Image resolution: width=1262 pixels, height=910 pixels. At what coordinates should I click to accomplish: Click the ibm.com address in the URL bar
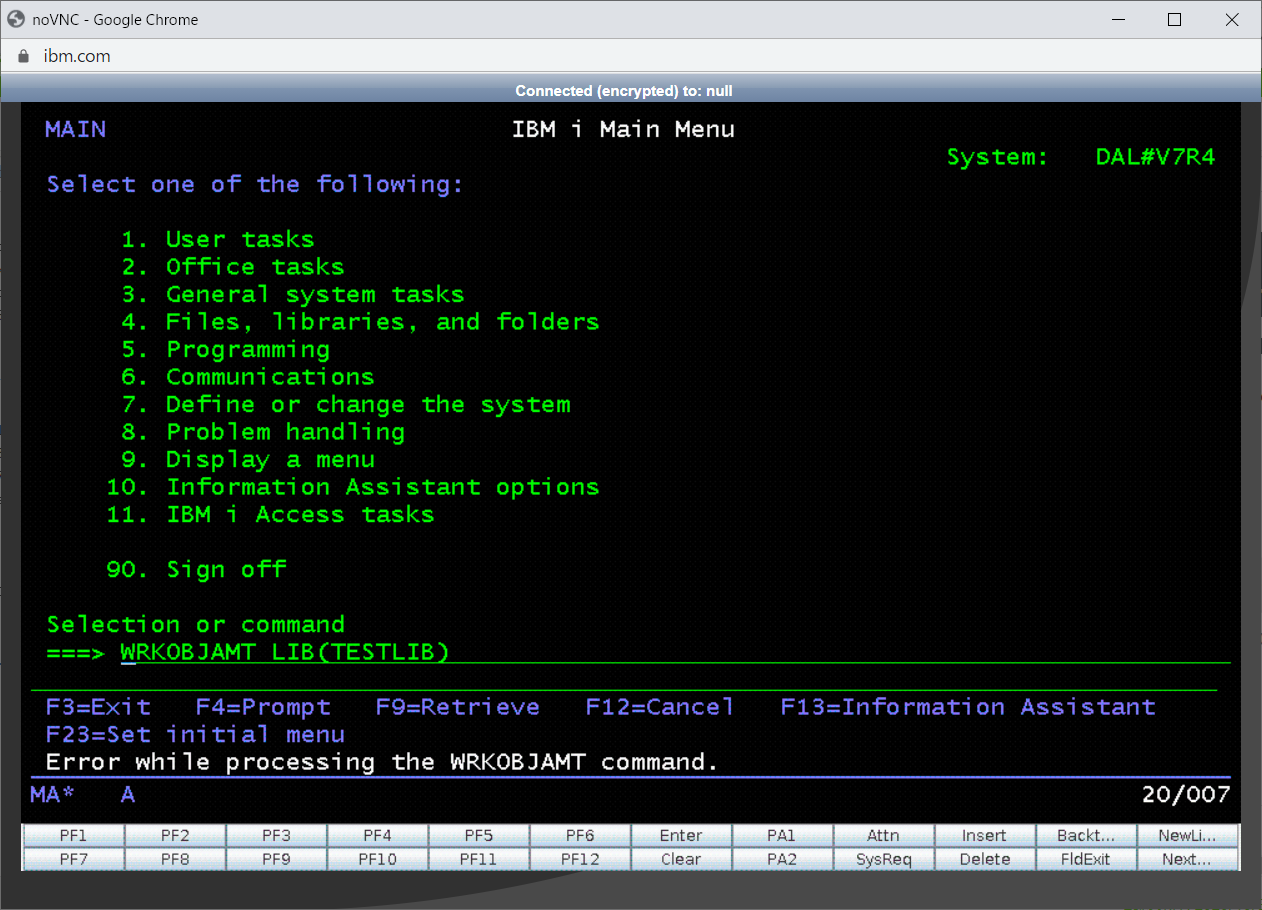point(77,56)
